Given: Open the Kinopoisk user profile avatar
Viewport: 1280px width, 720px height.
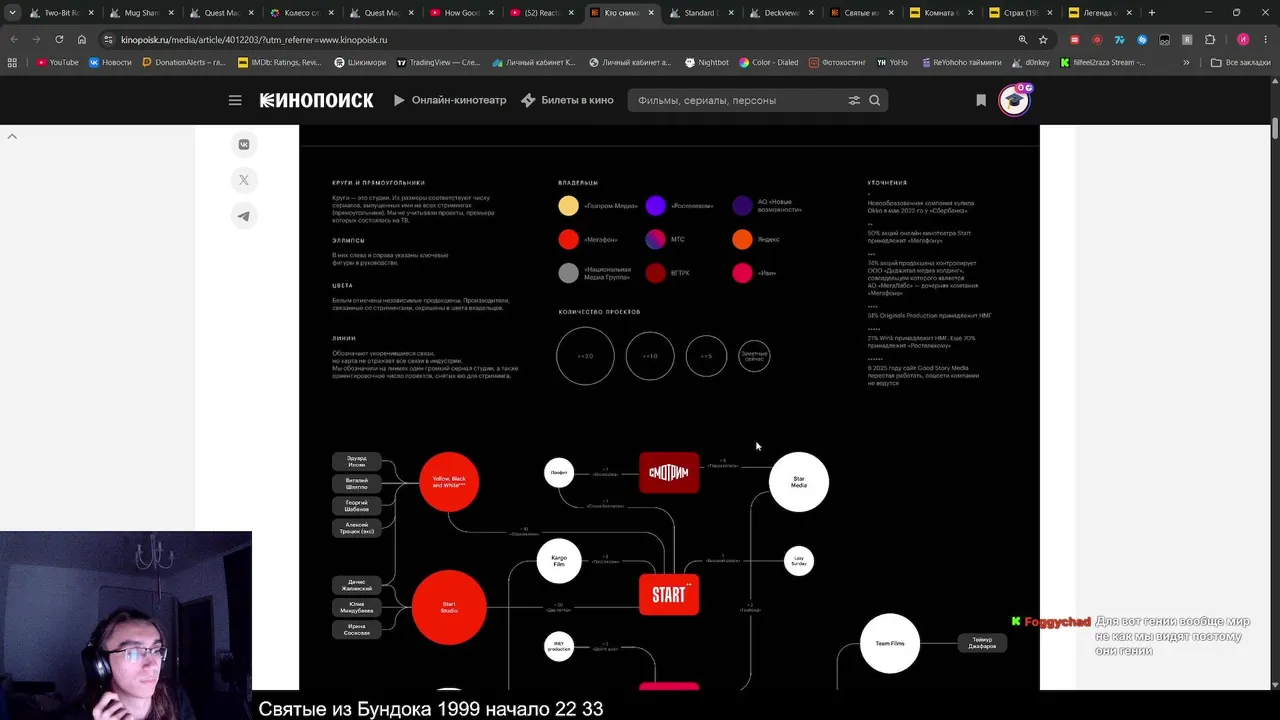Looking at the screenshot, I should coord(1014,100).
